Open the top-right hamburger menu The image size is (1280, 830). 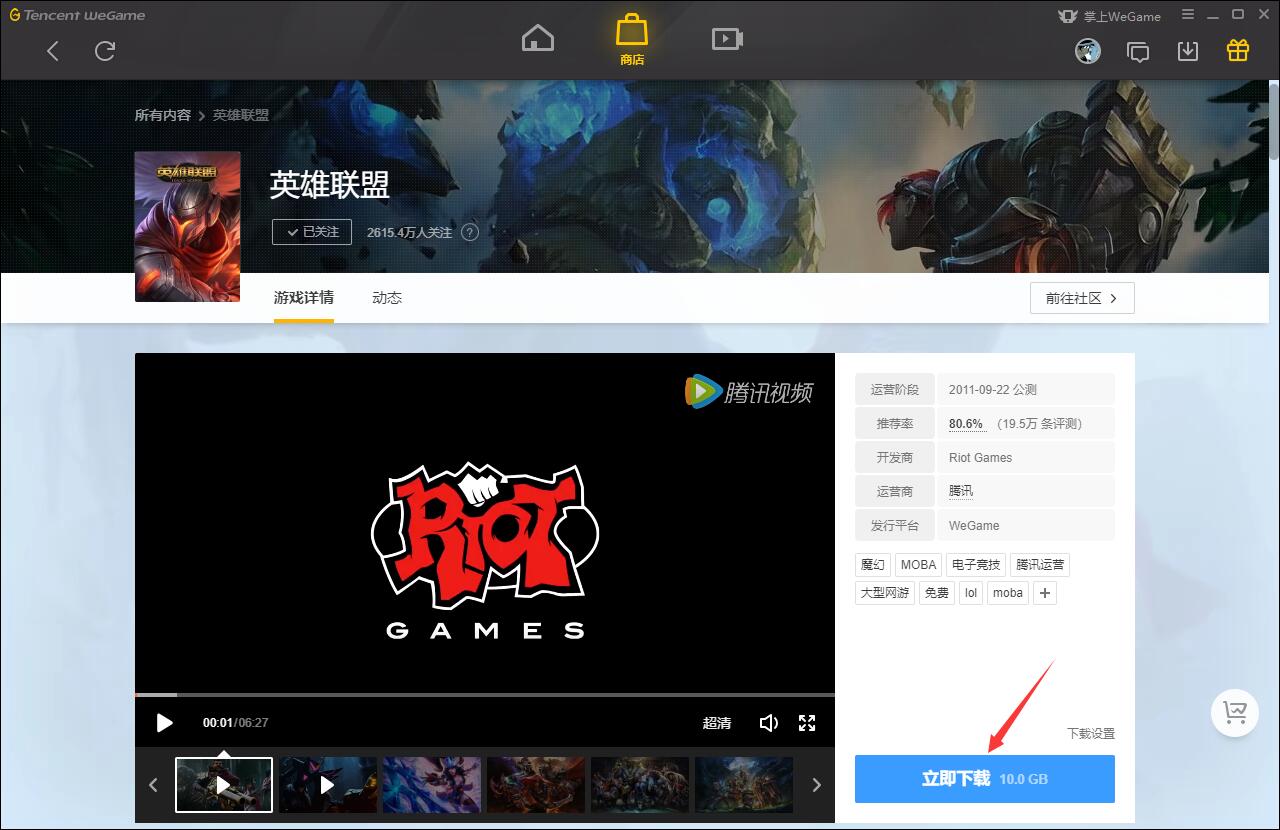(x=1188, y=15)
